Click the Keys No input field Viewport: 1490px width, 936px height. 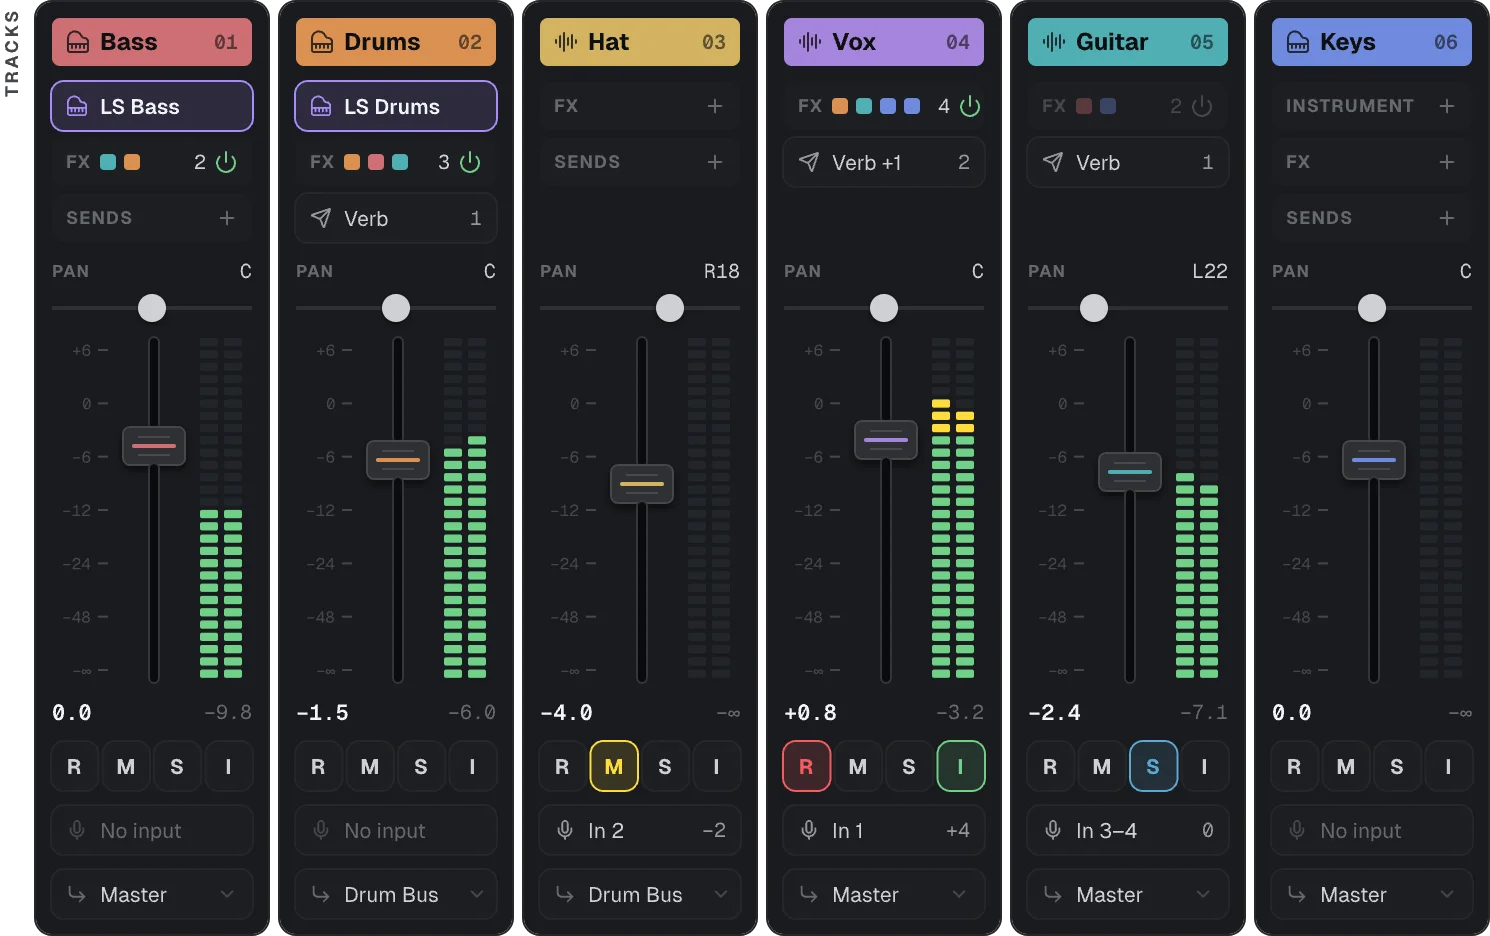click(1372, 830)
